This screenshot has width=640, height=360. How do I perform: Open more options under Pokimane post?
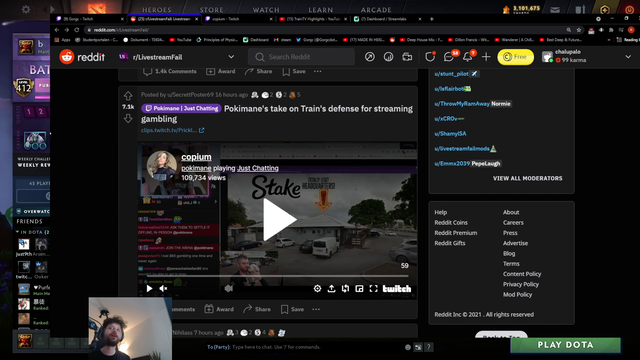(x=316, y=309)
